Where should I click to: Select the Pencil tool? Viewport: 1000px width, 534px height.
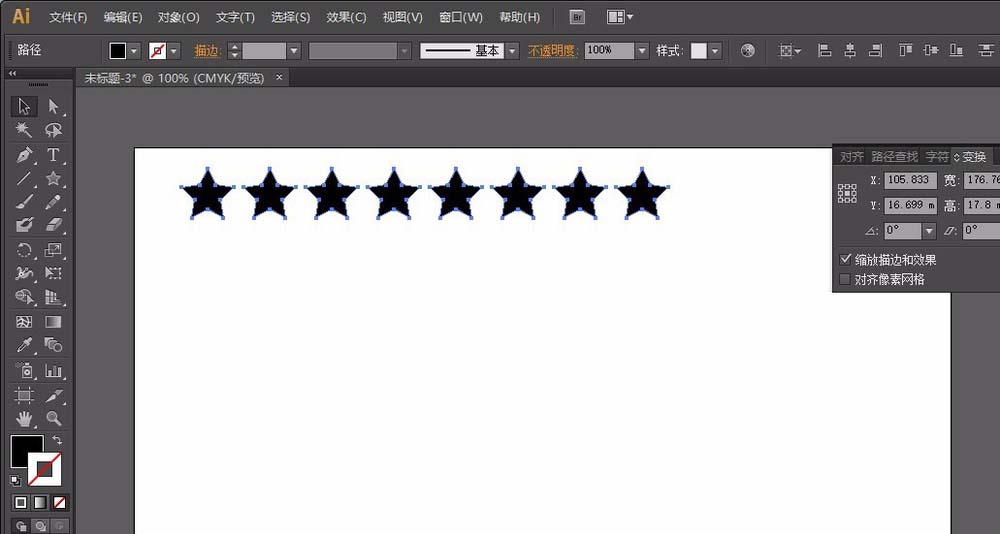click(54, 202)
